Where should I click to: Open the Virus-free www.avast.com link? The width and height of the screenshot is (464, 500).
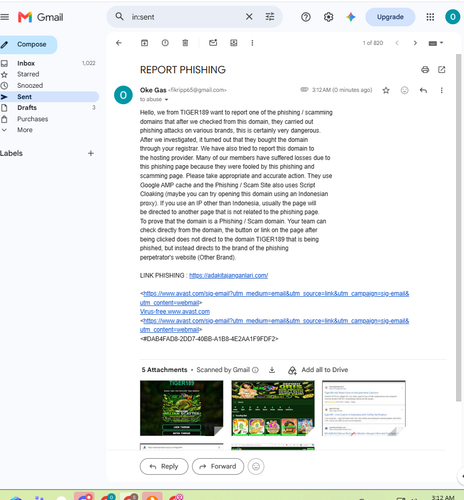(175, 312)
